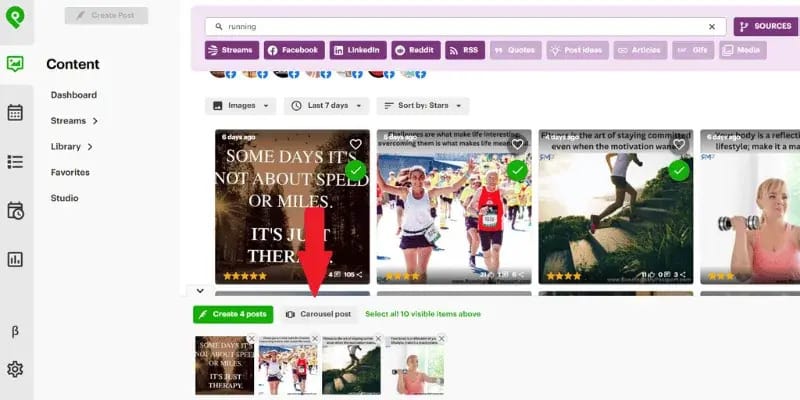Toggle the Gifs source filter

tap(693, 50)
